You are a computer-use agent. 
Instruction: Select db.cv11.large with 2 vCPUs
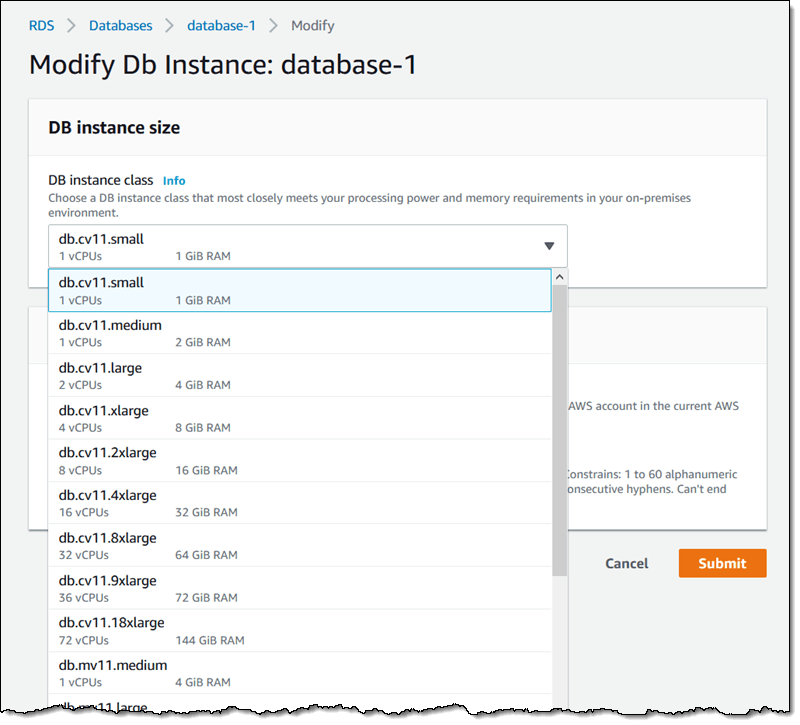[x=300, y=375]
